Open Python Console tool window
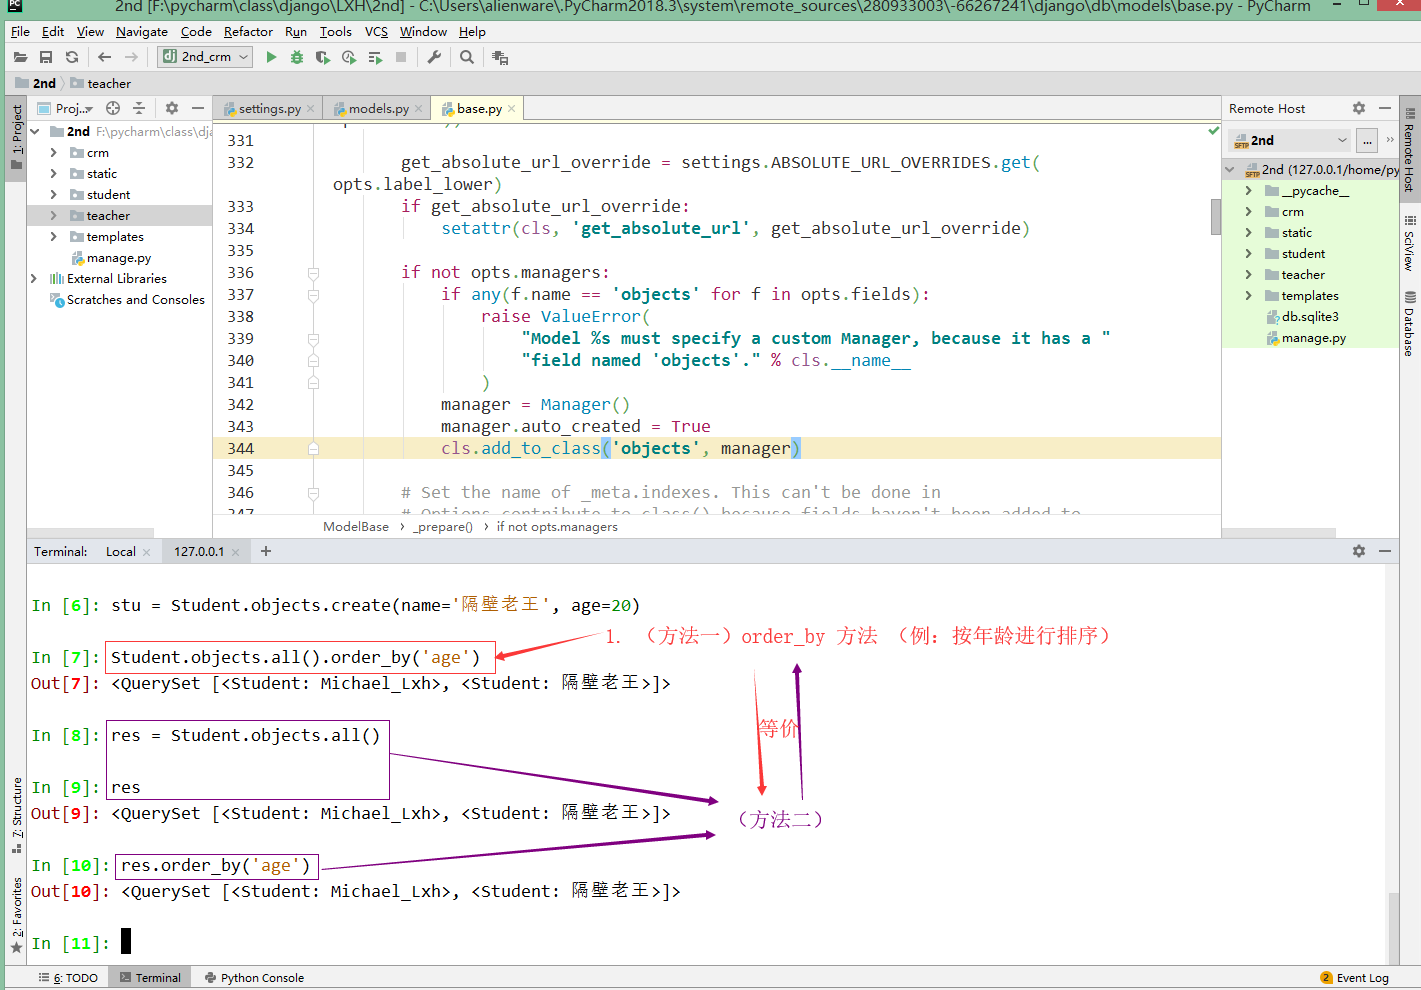The width and height of the screenshot is (1421, 990). 254,978
